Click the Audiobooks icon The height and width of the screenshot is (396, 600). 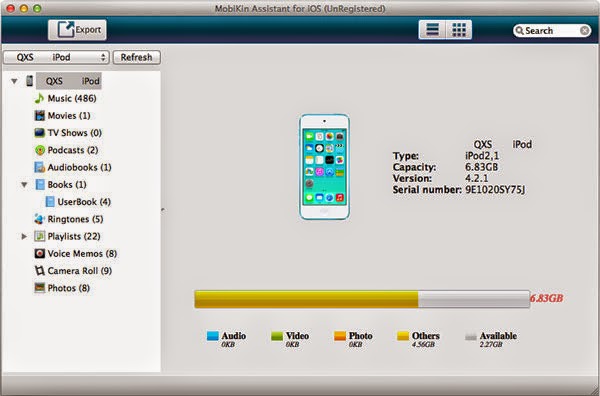tap(39, 167)
